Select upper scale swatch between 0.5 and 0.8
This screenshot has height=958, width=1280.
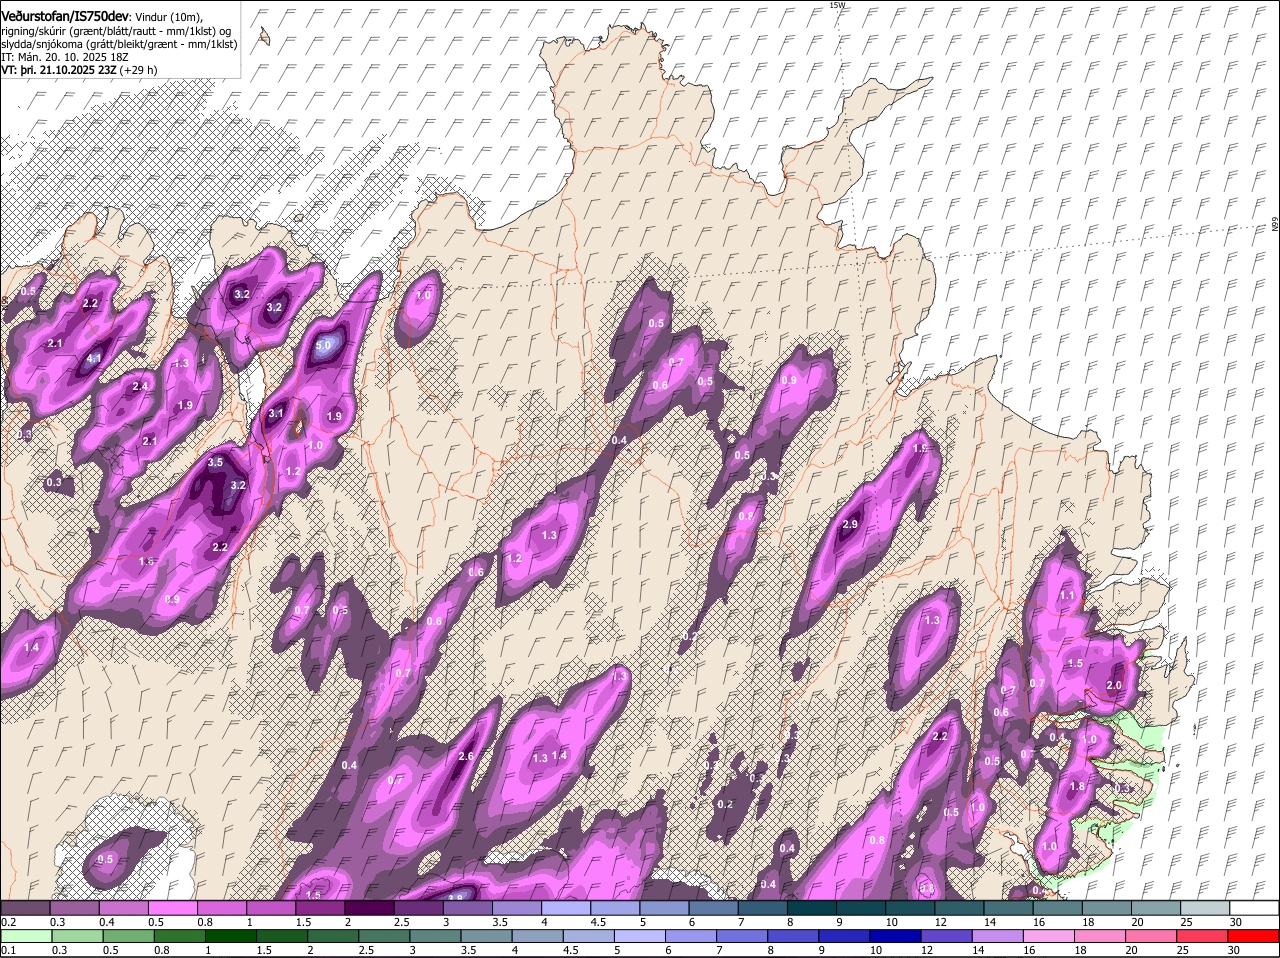point(173,907)
